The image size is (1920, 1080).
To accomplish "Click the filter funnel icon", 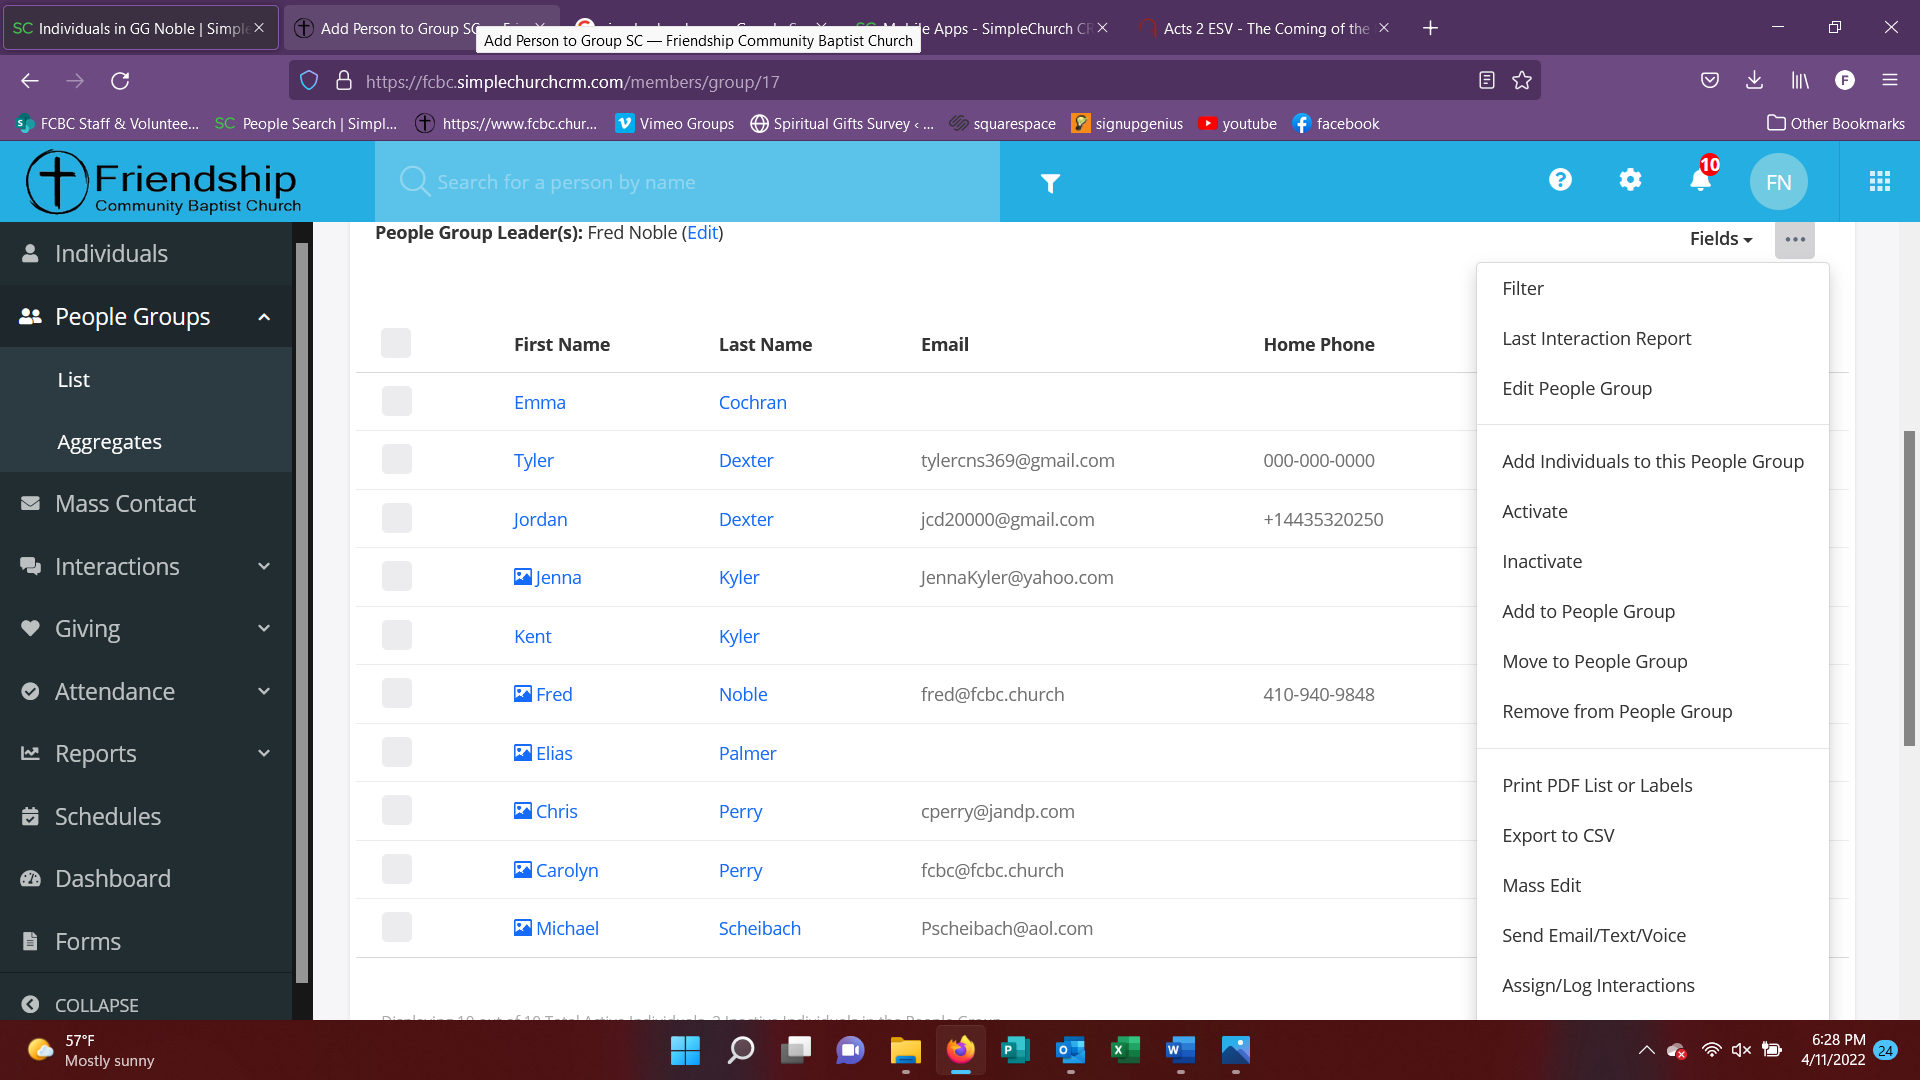I will pos(1049,183).
